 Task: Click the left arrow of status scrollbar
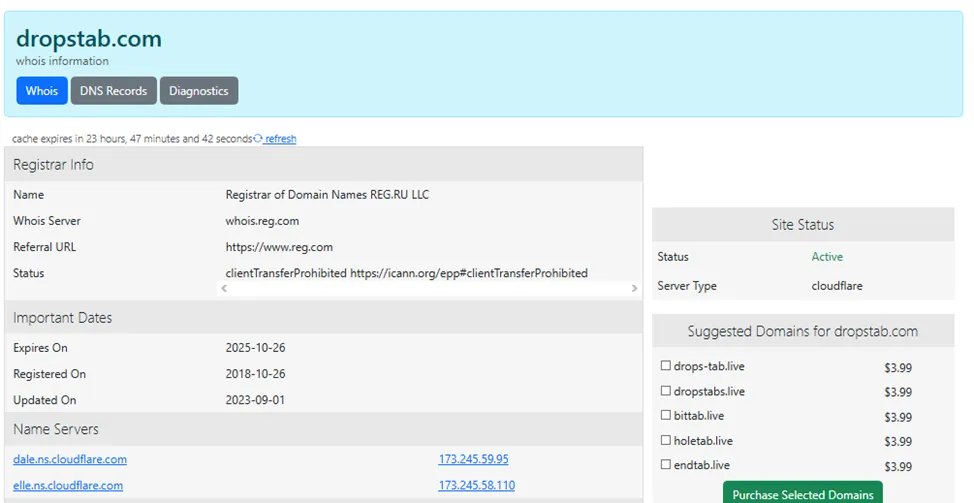(x=224, y=288)
